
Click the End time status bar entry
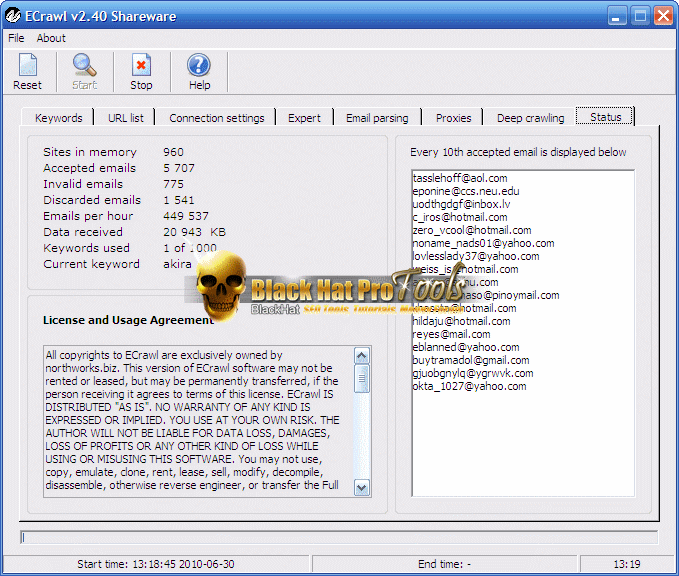coord(444,564)
